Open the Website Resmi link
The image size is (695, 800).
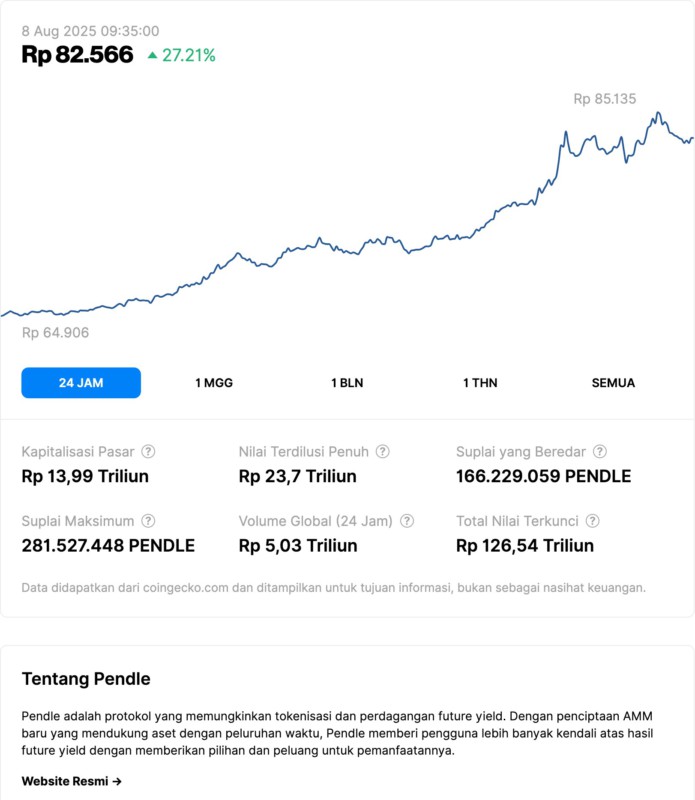coord(72,781)
